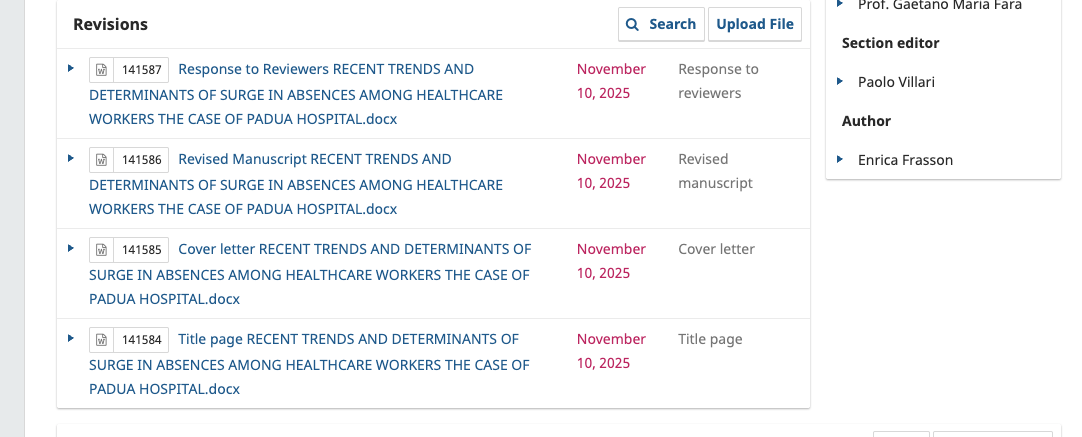Click the Upload File button

755,24
